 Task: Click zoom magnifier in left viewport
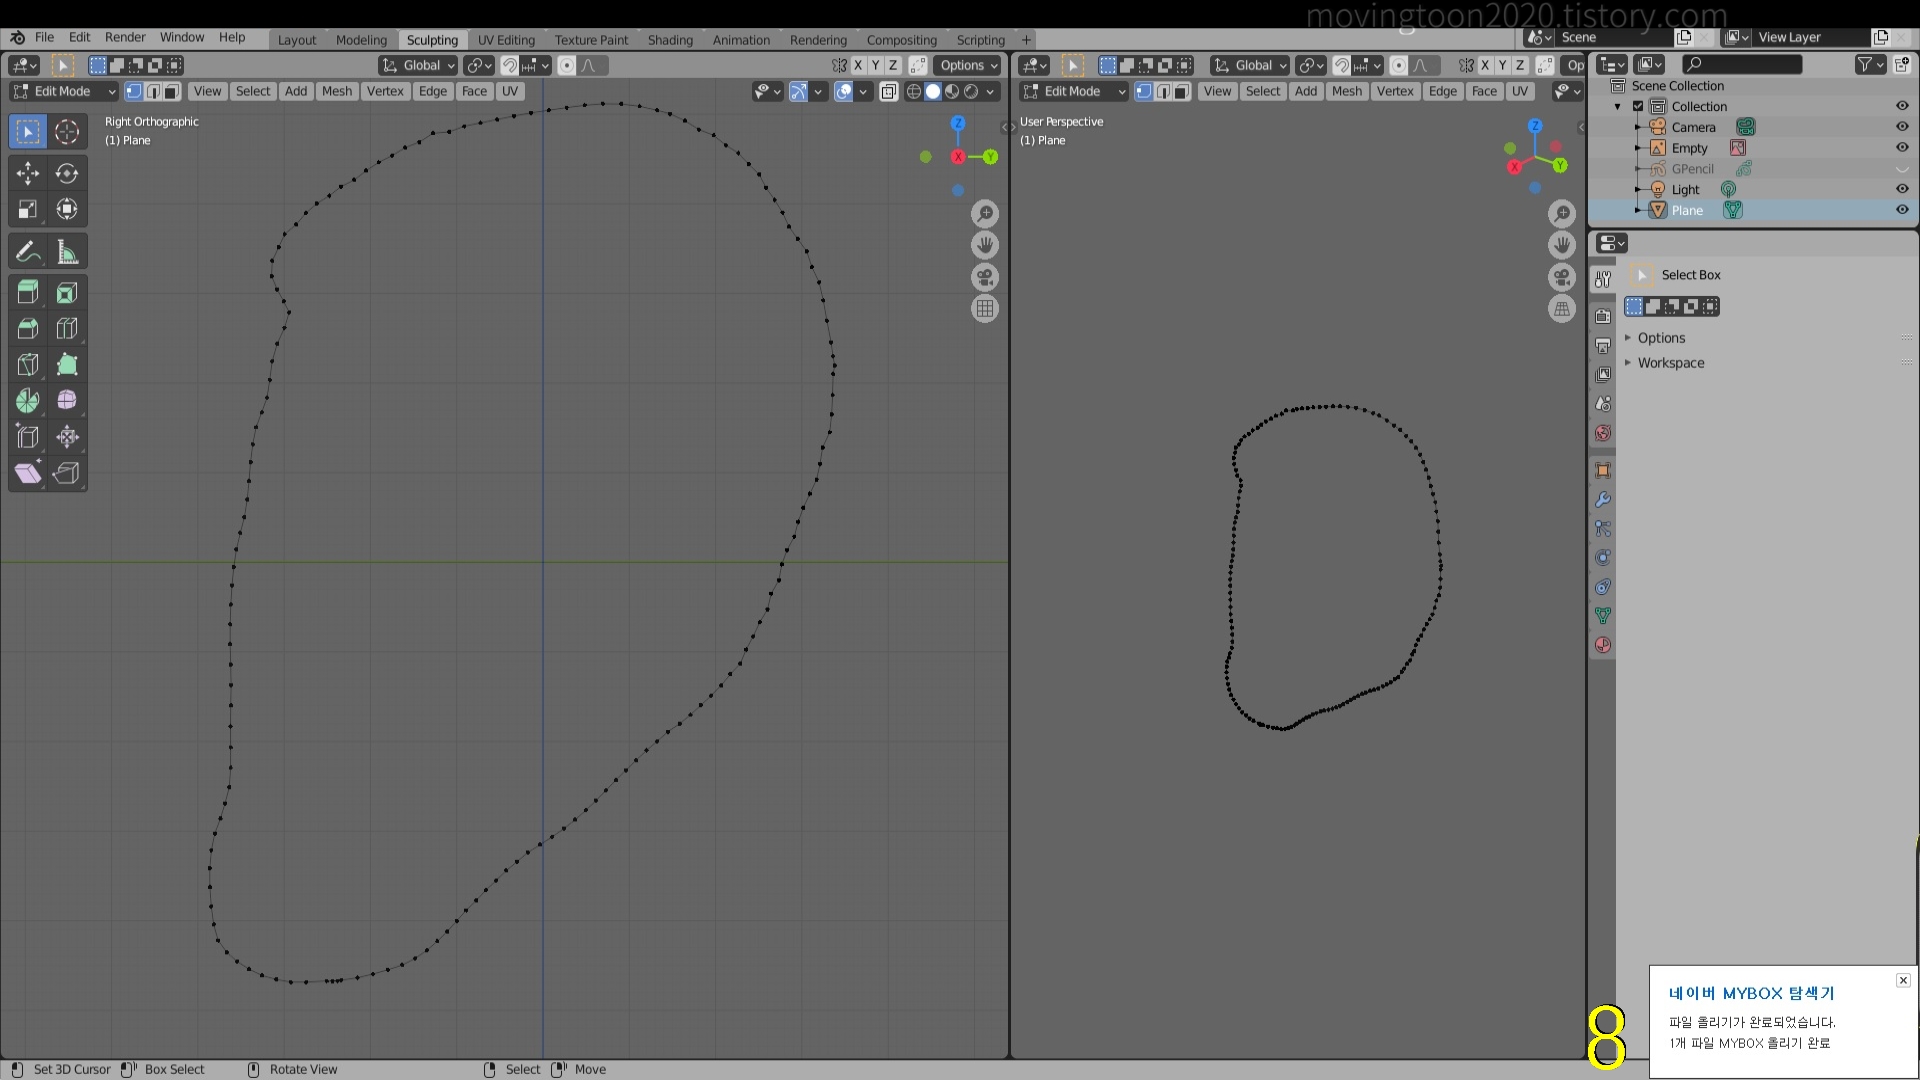pos(985,213)
